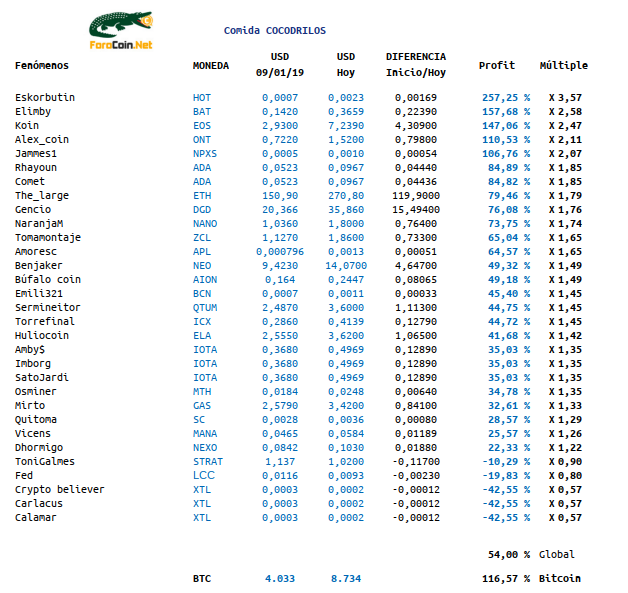
Task: Click the 'EOS' coin cell
Action: click(202, 126)
